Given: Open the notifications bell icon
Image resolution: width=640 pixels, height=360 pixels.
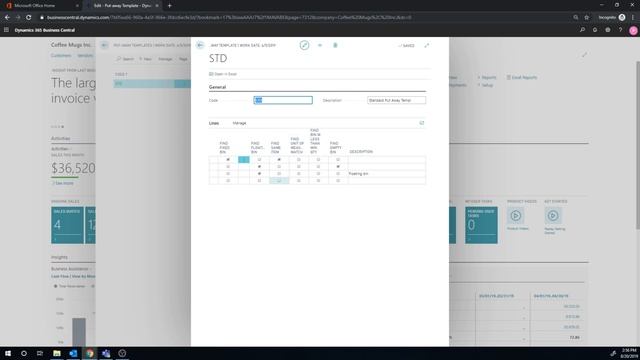Looking at the screenshot, I should pos(595,30).
